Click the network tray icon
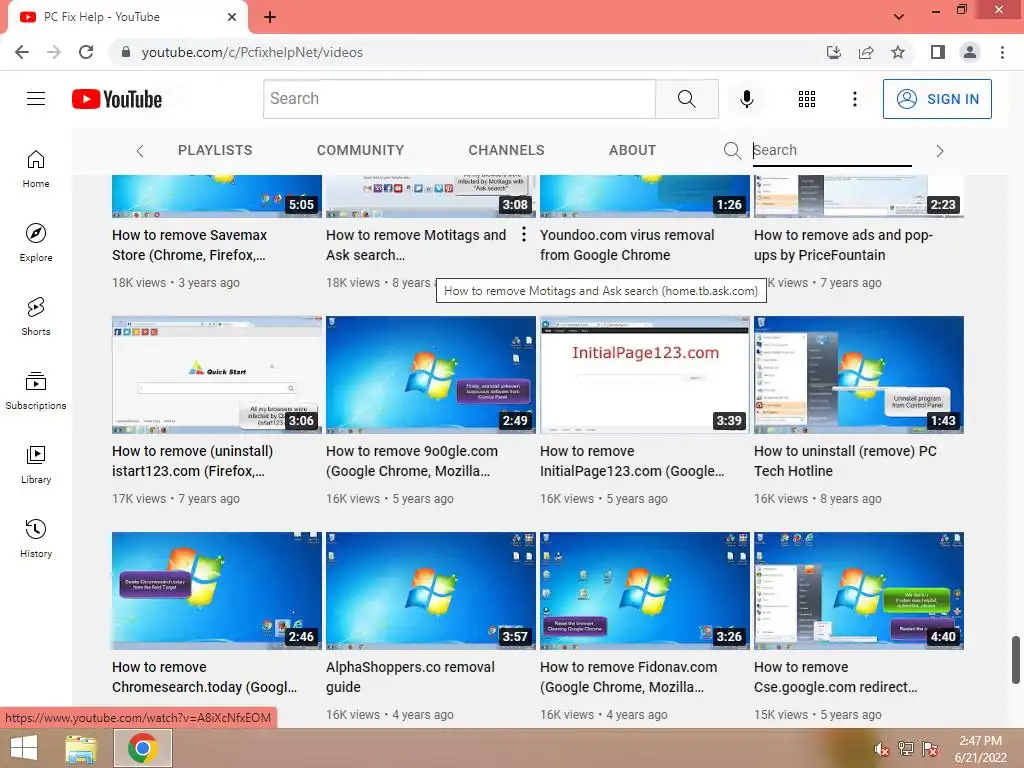Viewport: 1024px width, 768px height. tap(905, 748)
